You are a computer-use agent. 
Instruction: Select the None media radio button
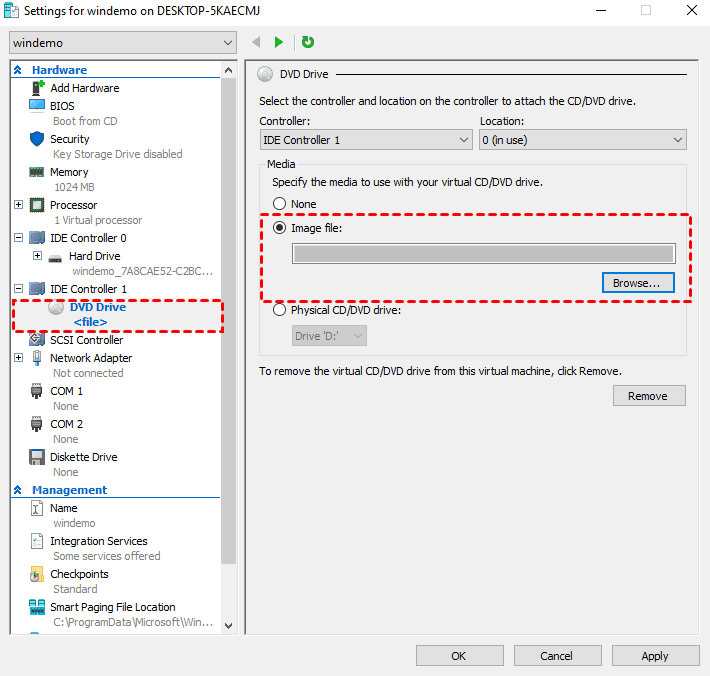click(279, 204)
